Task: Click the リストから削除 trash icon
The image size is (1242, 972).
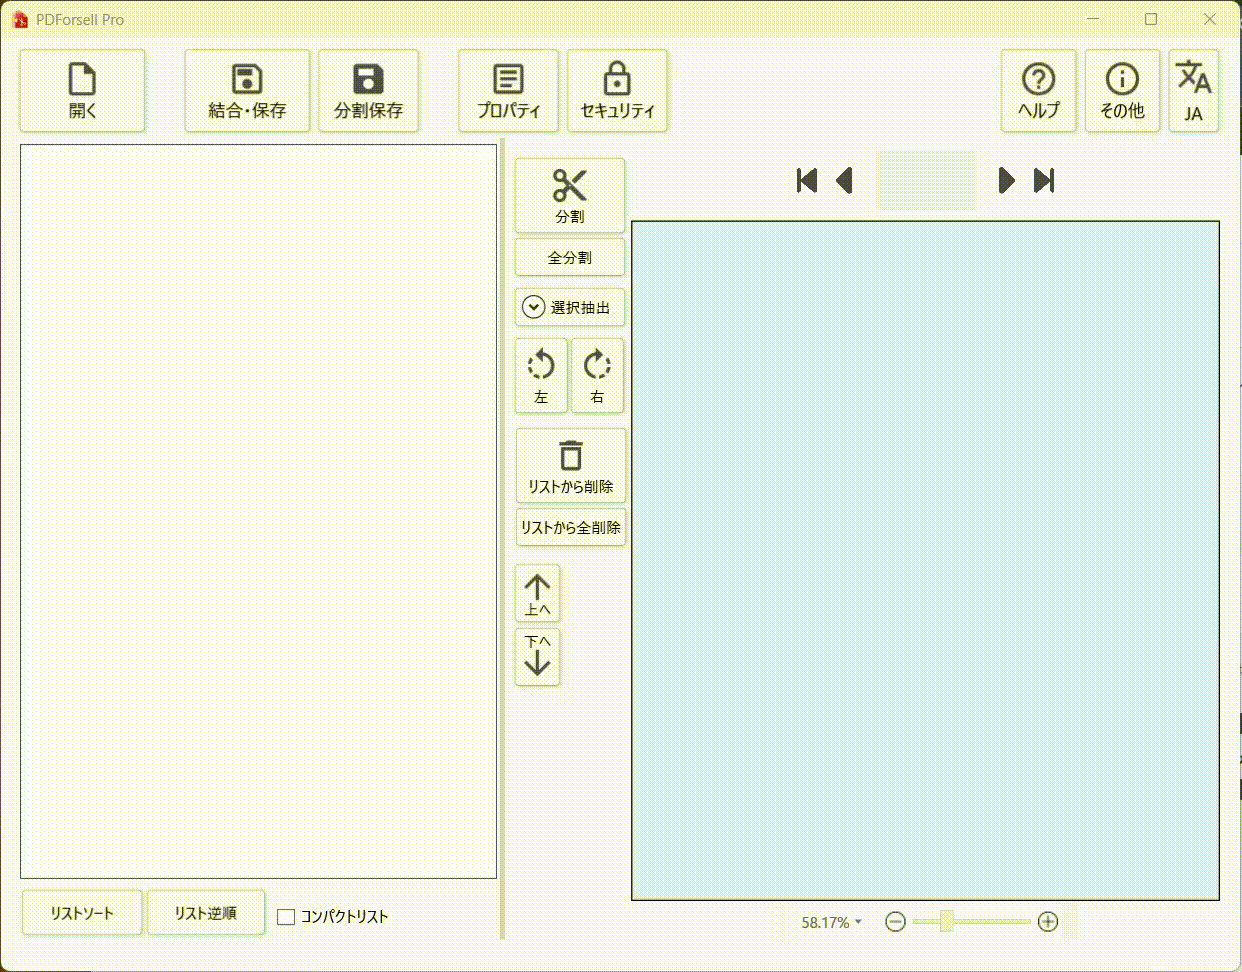Action: [x=570, y=466]
